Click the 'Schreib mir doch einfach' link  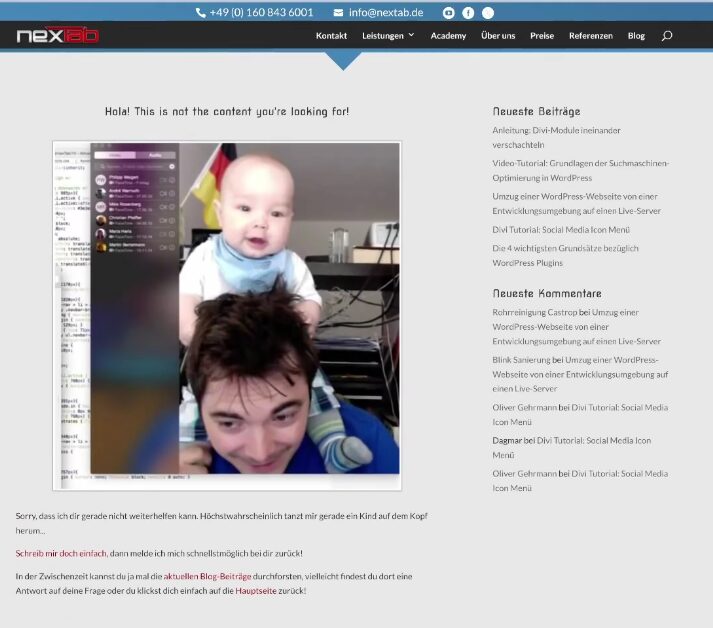point(61,553)
